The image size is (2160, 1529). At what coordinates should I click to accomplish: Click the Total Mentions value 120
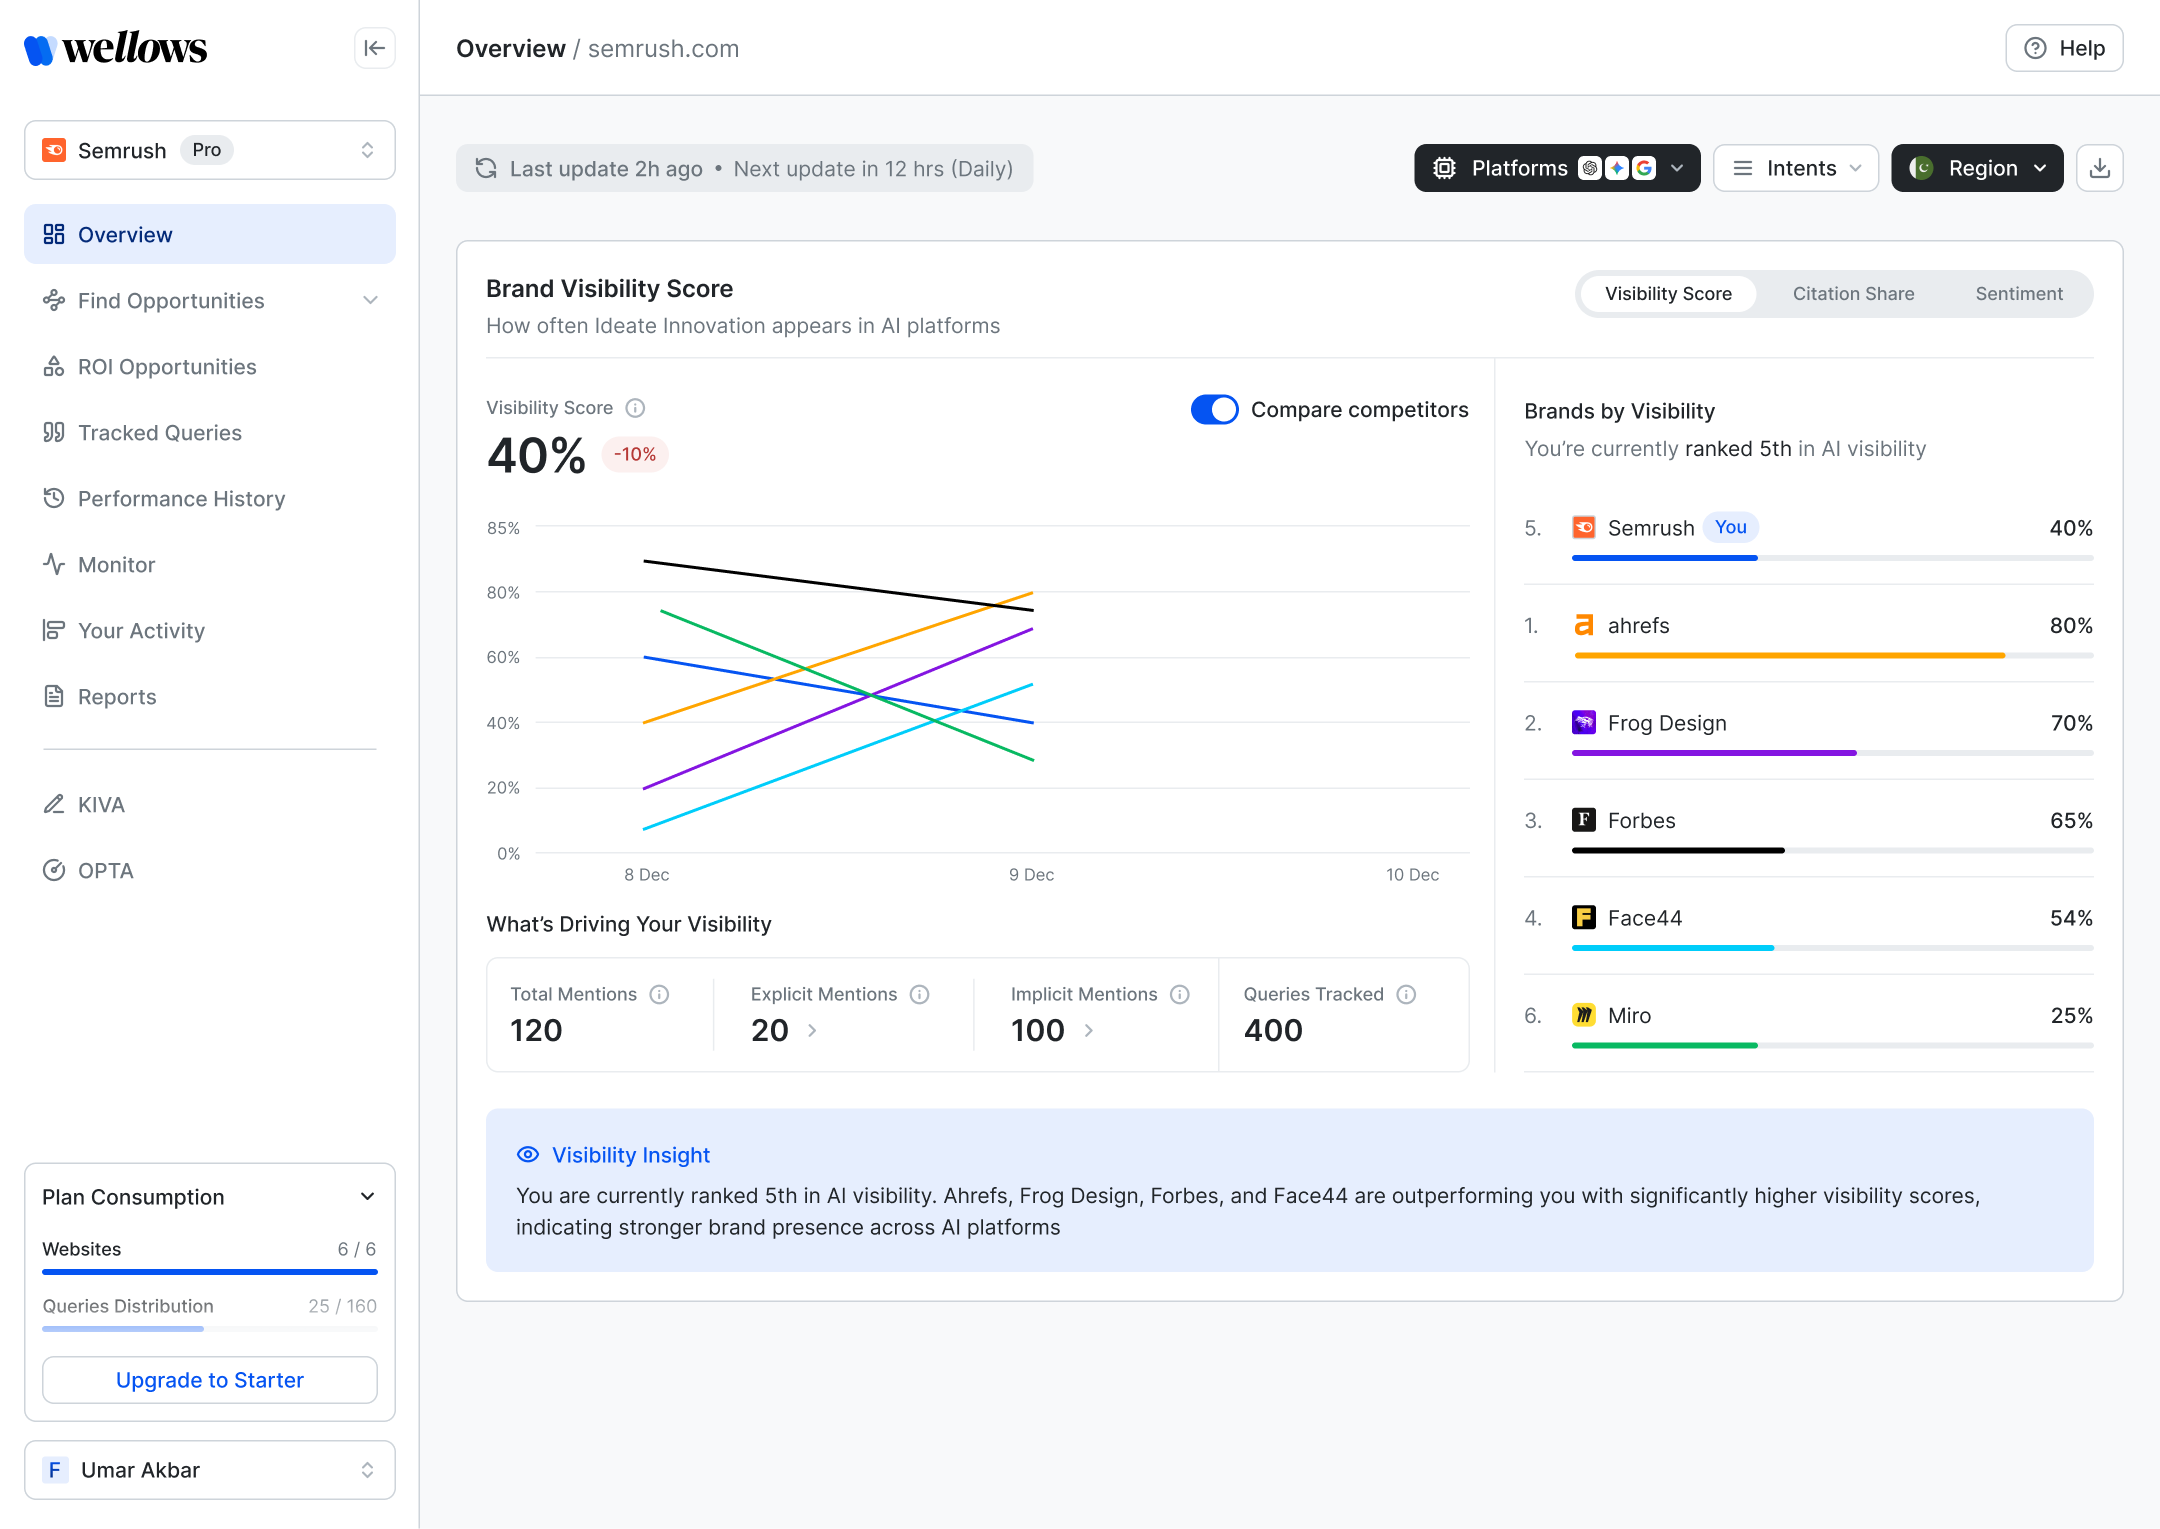click(x=536, y=1030)
